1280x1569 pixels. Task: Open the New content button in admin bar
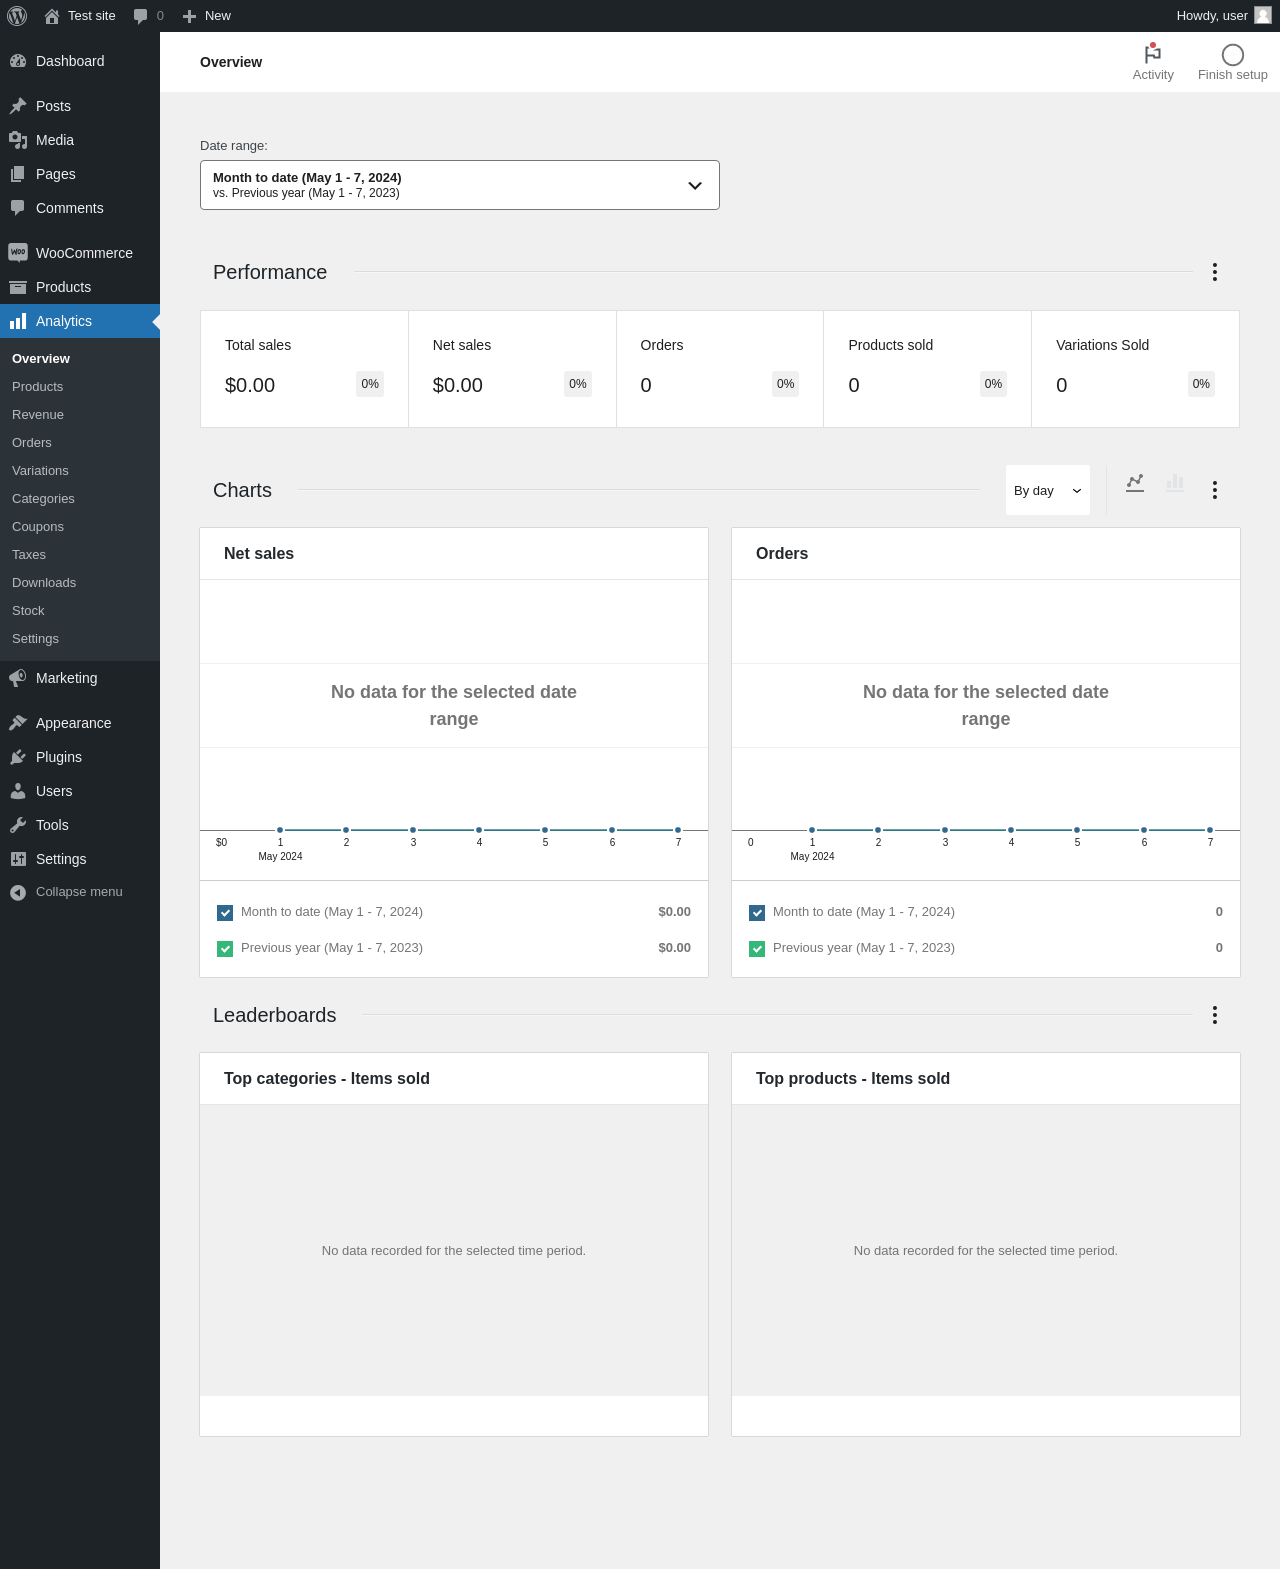click(x=207, y=16)
